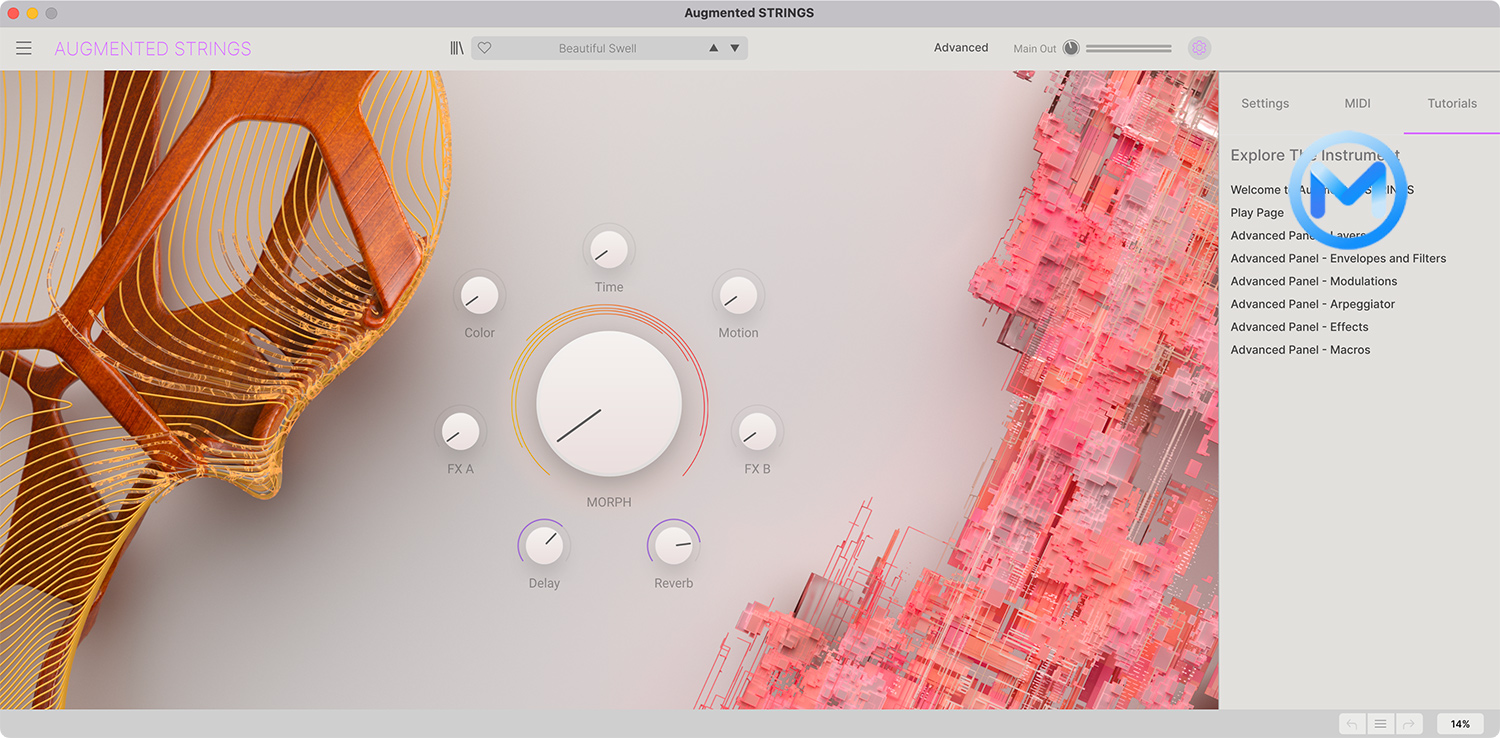Image resolution: width=1500 pixels, height=738 pixels.
Task: Click the Motion macro knob
Action: (738, 295)
